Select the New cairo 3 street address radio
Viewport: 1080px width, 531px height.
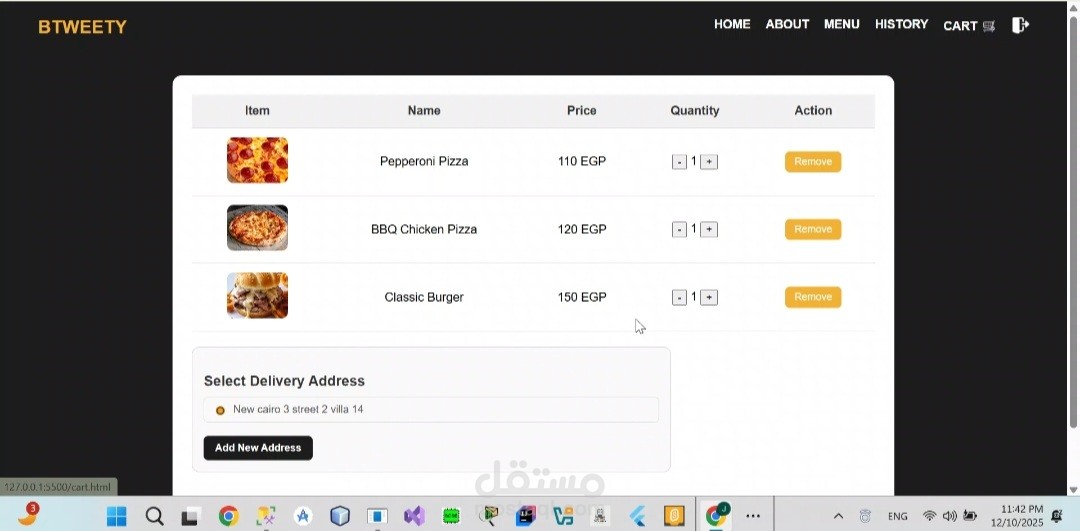pyautogui.click(x=220, y=410)
